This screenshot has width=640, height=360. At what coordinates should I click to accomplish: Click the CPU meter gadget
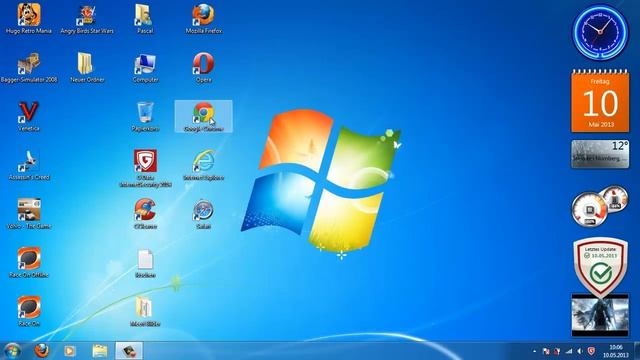click(600, 207)
